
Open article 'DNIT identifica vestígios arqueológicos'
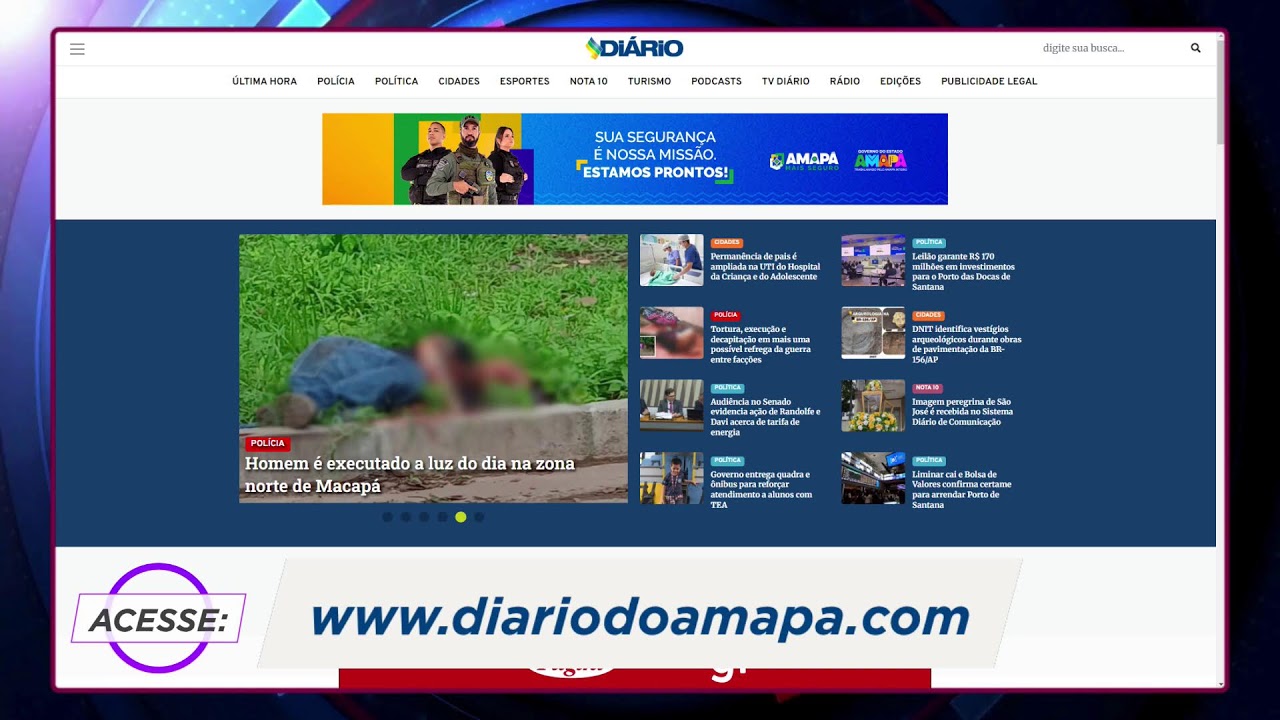[x=966, y=344]
